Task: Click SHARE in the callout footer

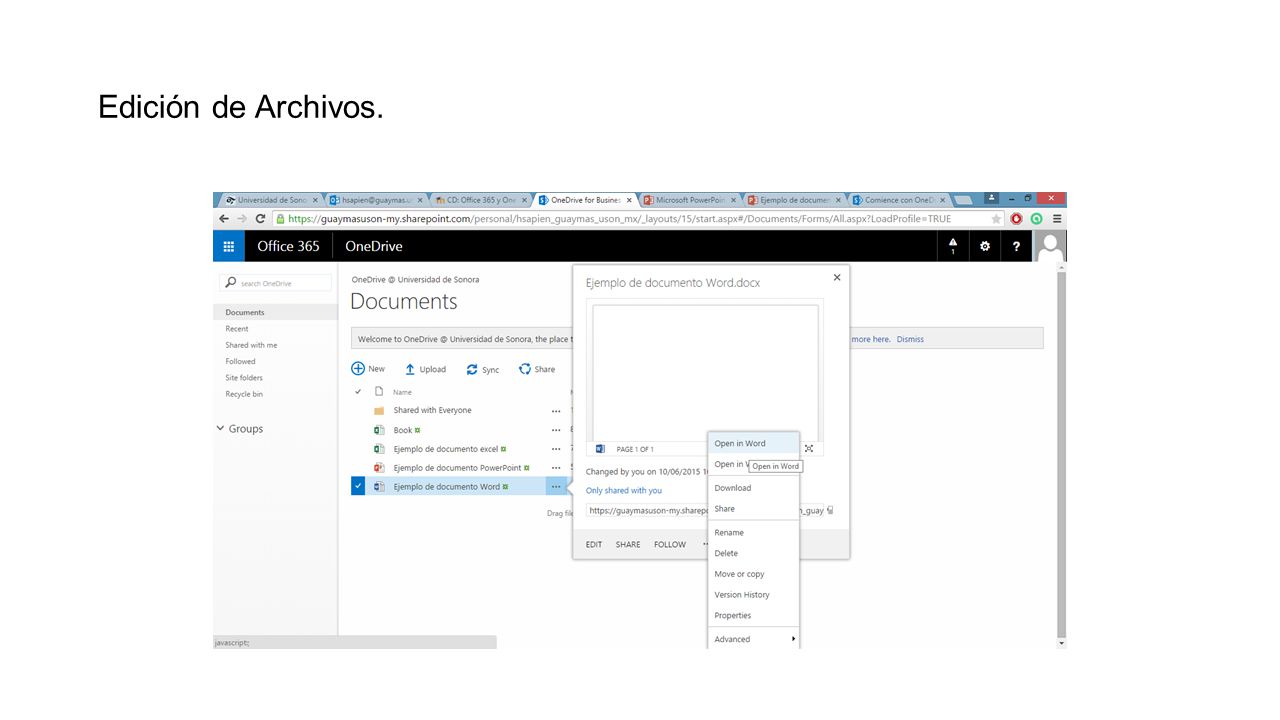Action: pos(628,545)
